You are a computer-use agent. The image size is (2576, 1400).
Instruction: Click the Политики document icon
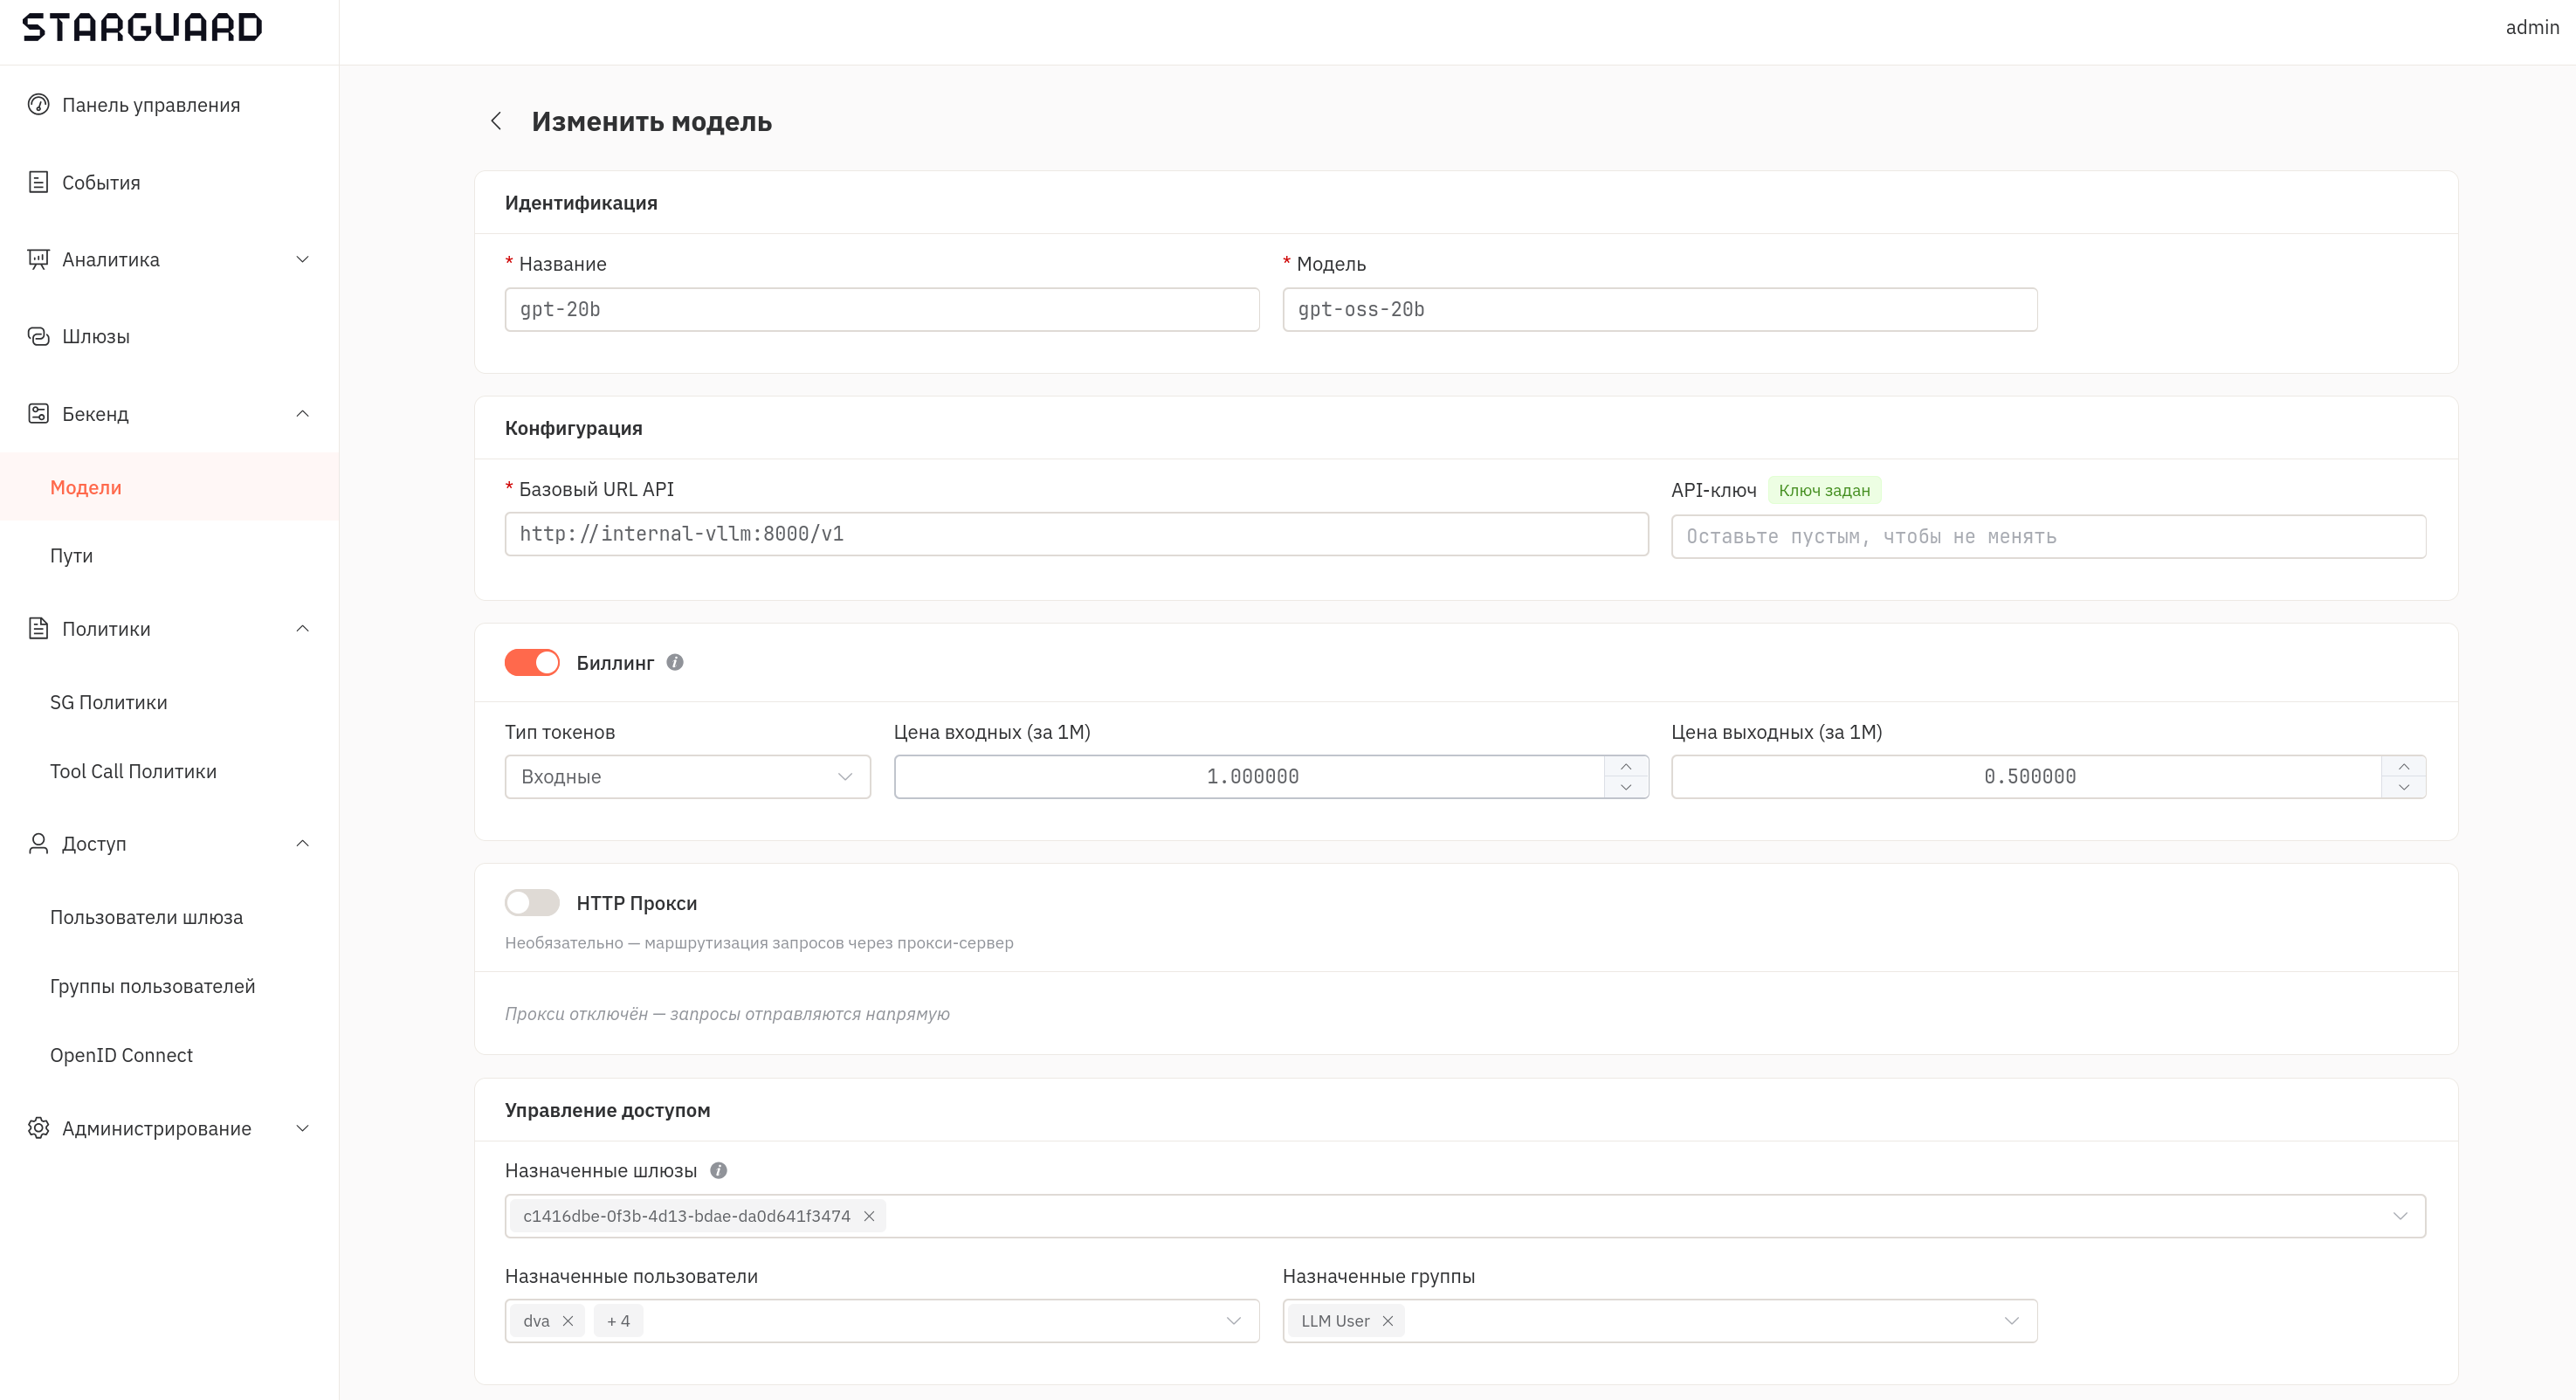38,628
